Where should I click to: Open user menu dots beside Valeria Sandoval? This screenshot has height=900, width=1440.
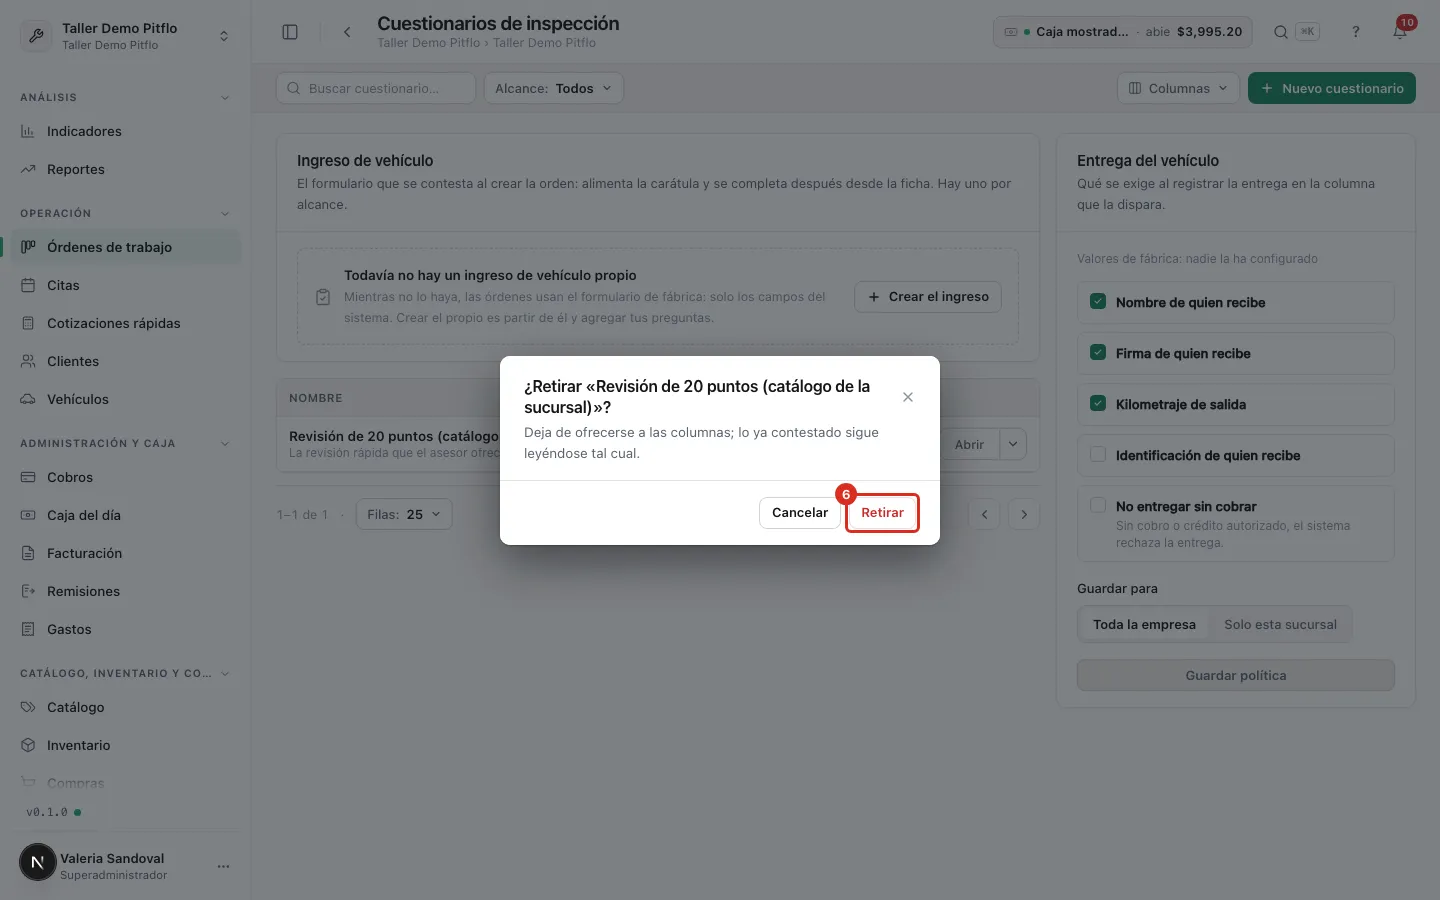223,866
